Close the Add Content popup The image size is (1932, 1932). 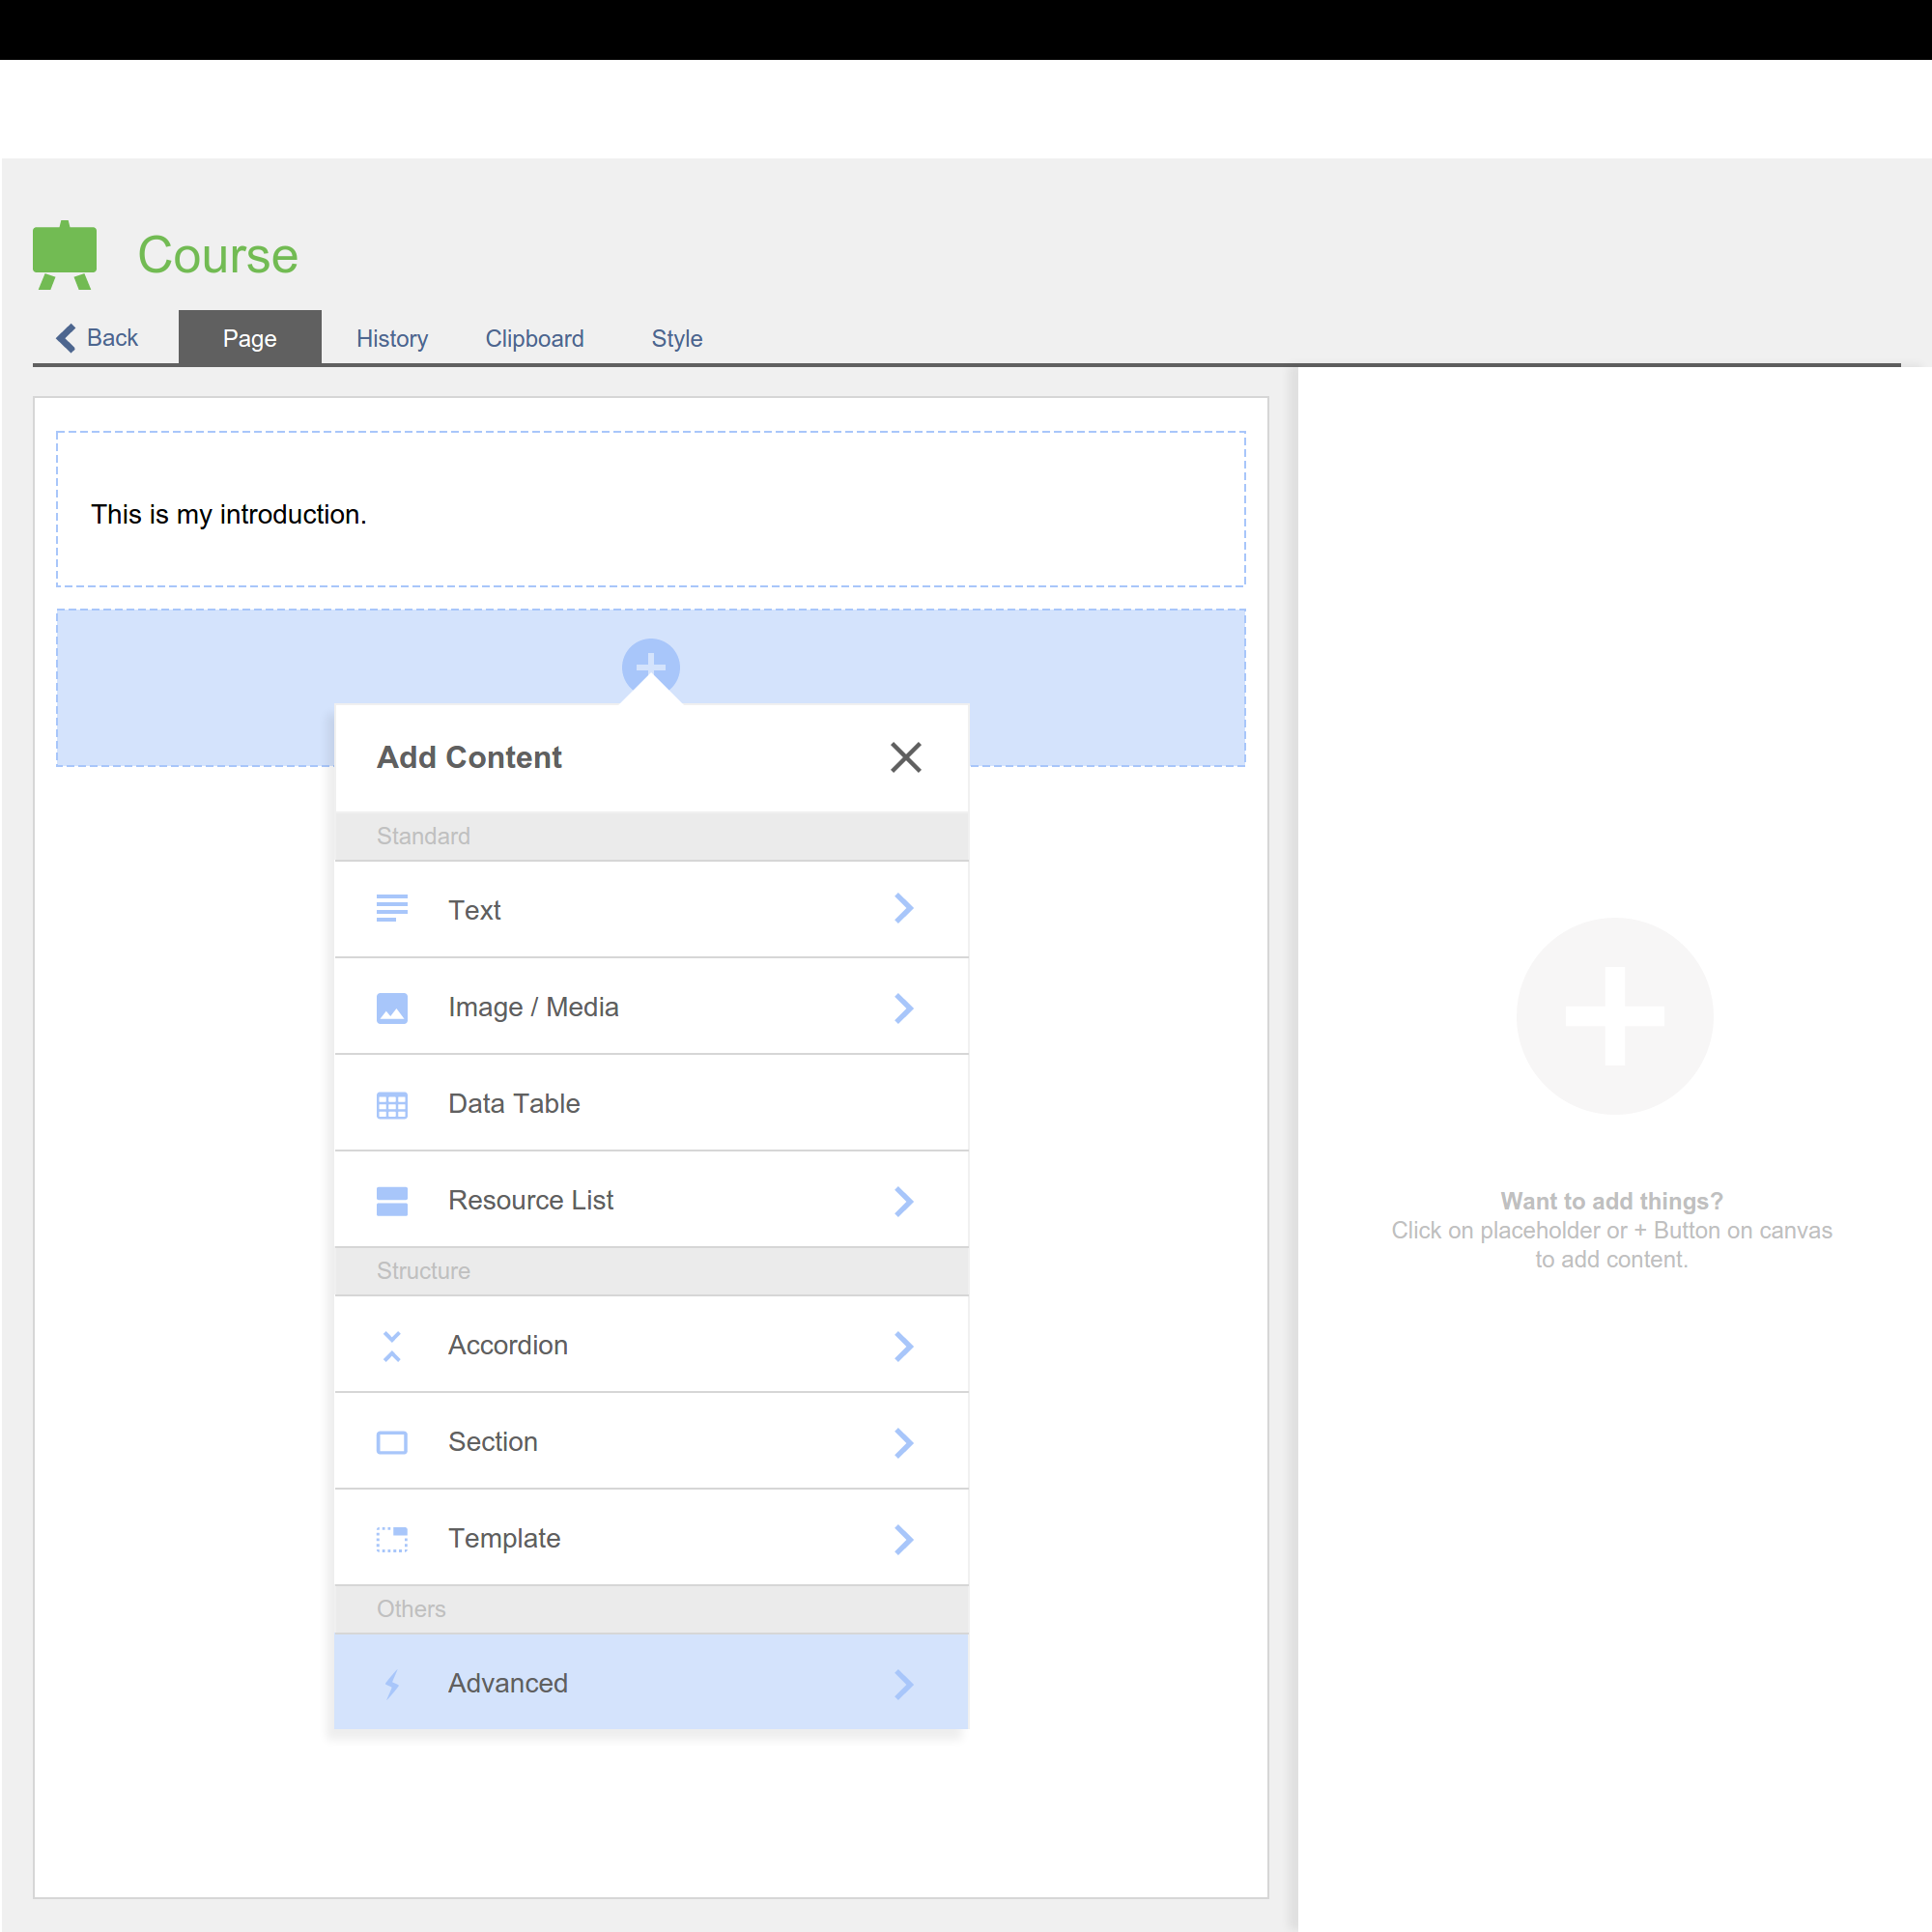pyautogui.click(x=905, y=757)
